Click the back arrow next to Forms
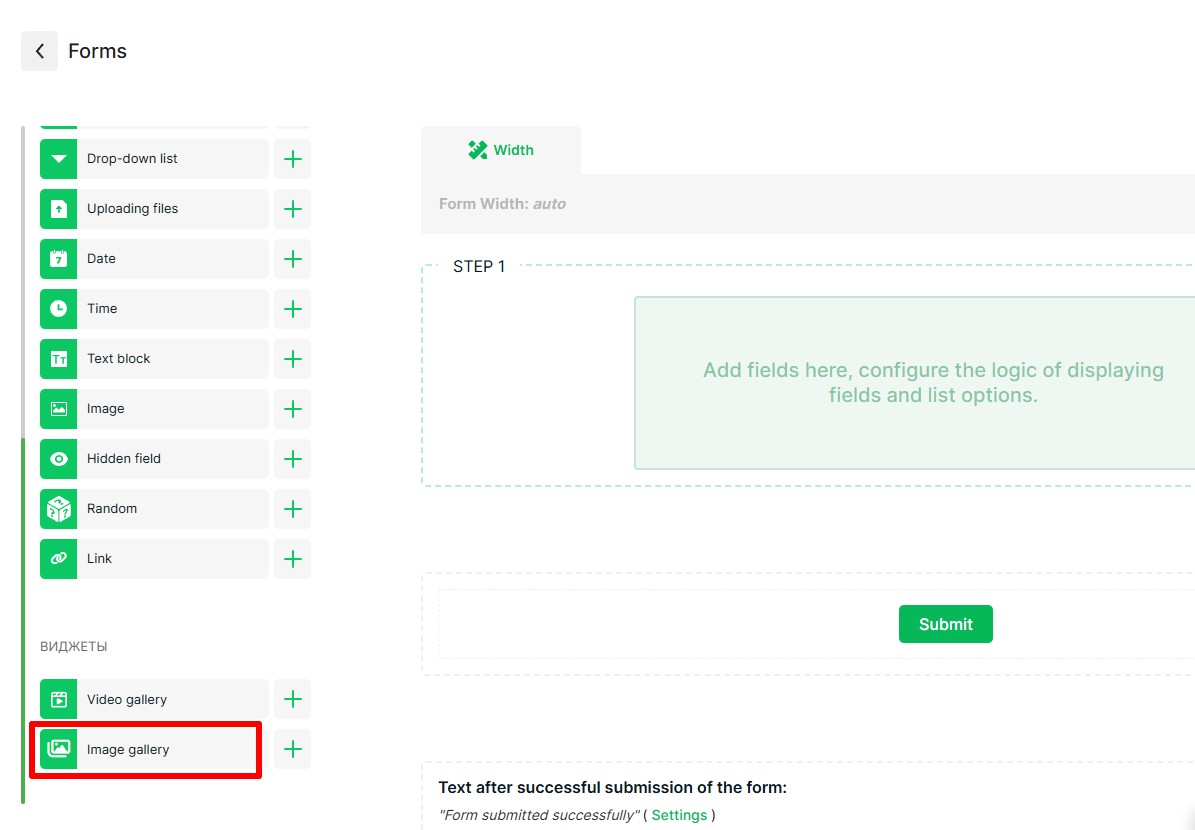This screenshot has height=830, width=1195. coord(39,51)
